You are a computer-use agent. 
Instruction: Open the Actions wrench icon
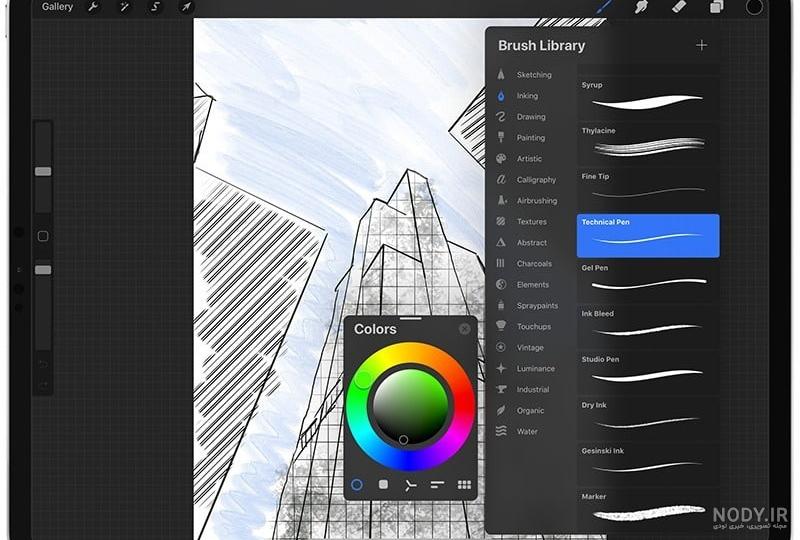click(93, 7)
